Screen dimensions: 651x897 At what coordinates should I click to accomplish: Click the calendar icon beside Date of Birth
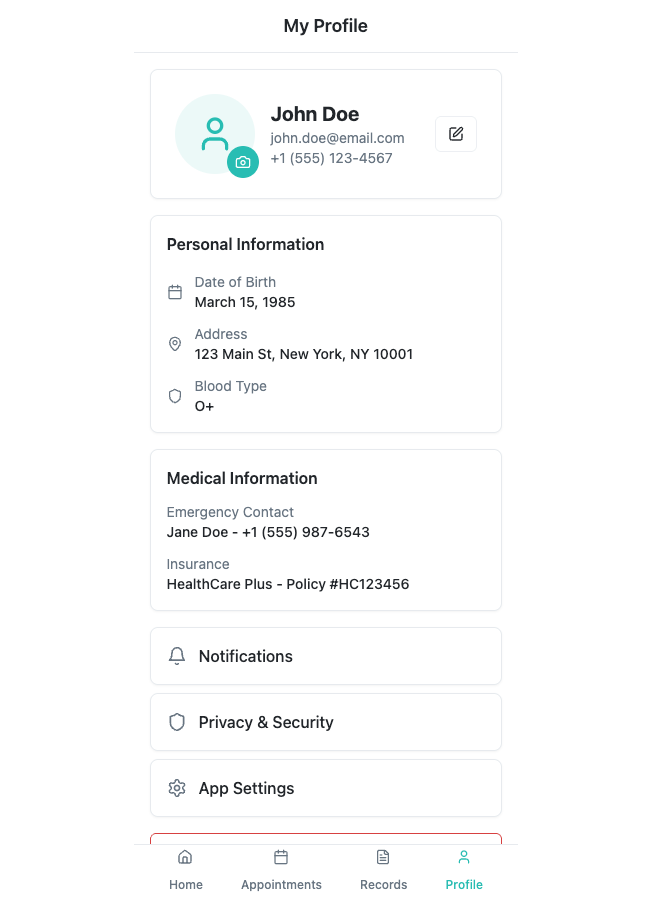tap(175, 292)
